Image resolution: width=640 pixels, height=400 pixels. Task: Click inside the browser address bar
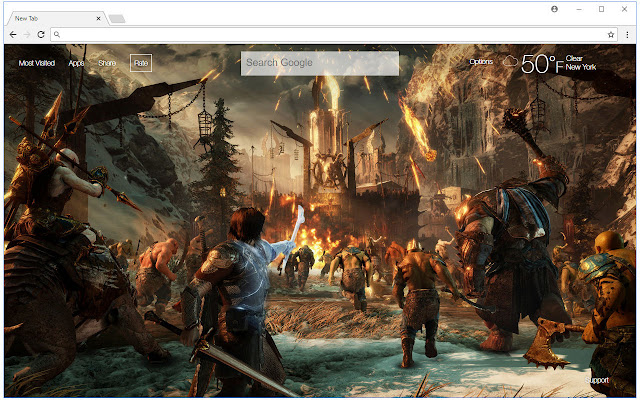click(x=333, y=35)
